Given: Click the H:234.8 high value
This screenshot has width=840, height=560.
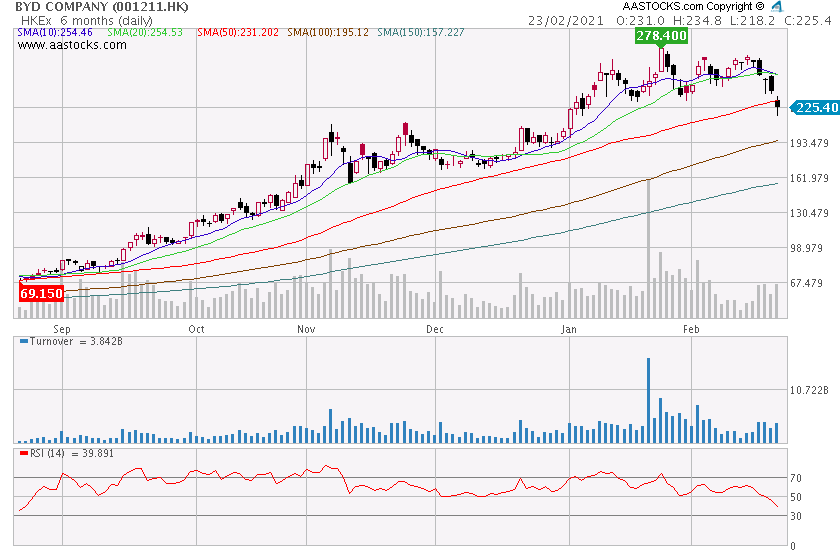Looking at the screenshot, I should (698, 20).
